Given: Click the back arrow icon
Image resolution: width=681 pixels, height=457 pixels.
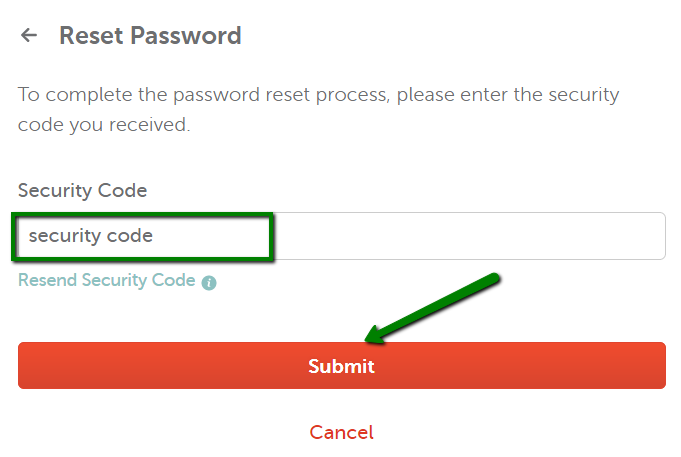Looking at the screenshot, I should 29,36.
